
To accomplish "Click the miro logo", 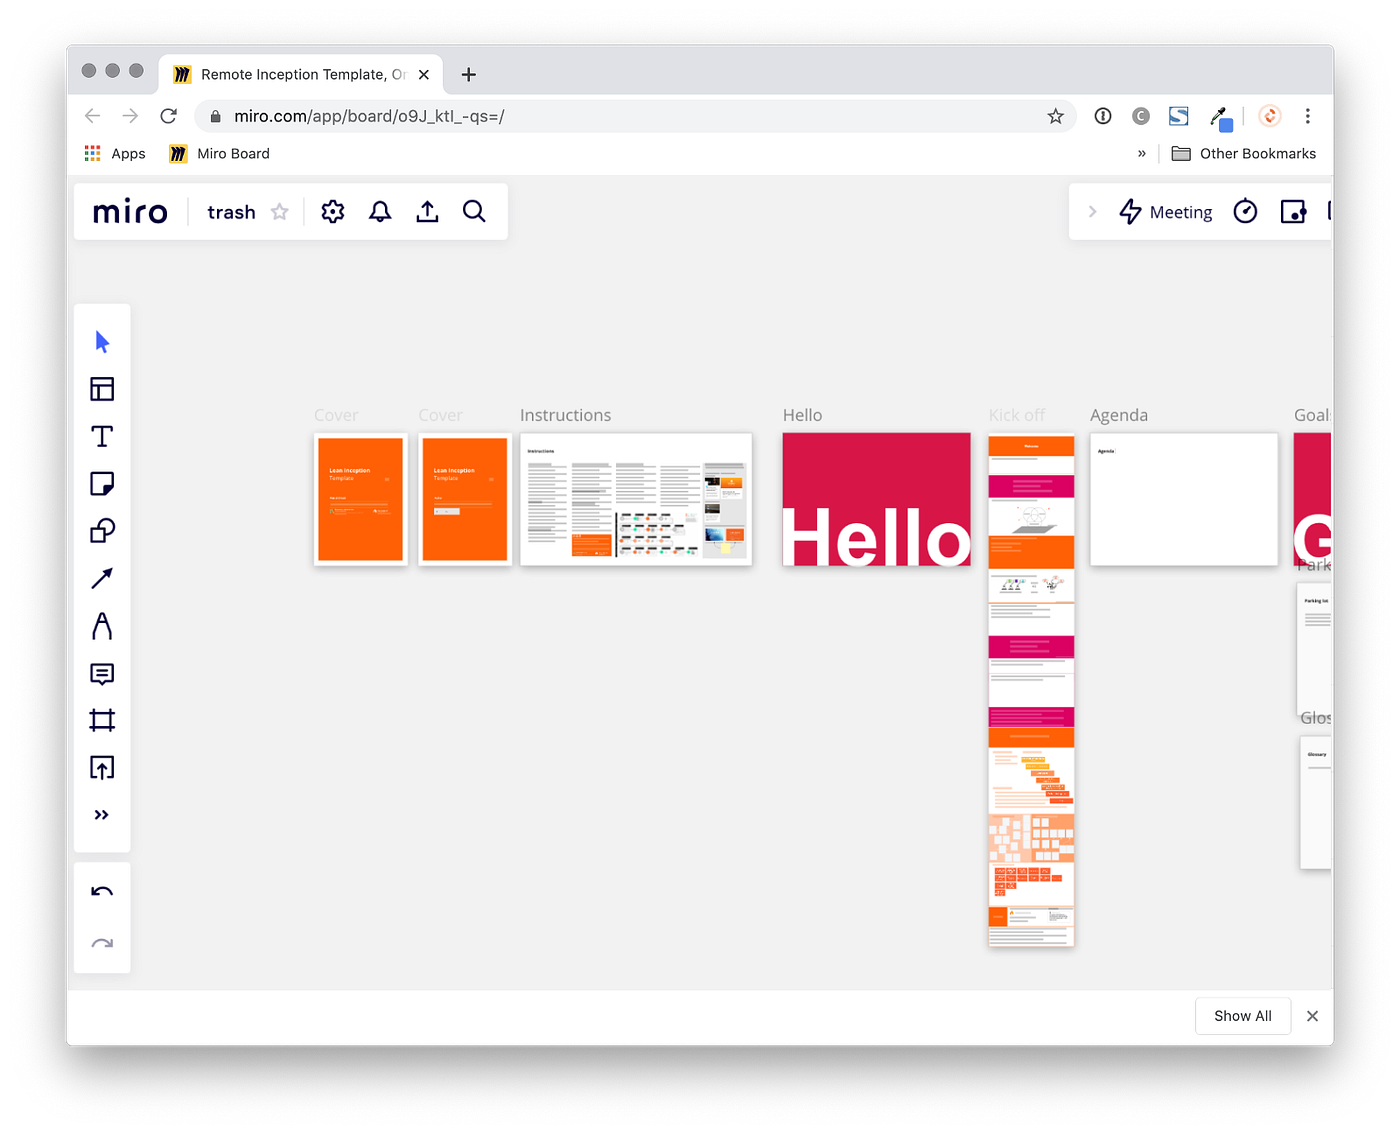I will click(x=130, y=212).
